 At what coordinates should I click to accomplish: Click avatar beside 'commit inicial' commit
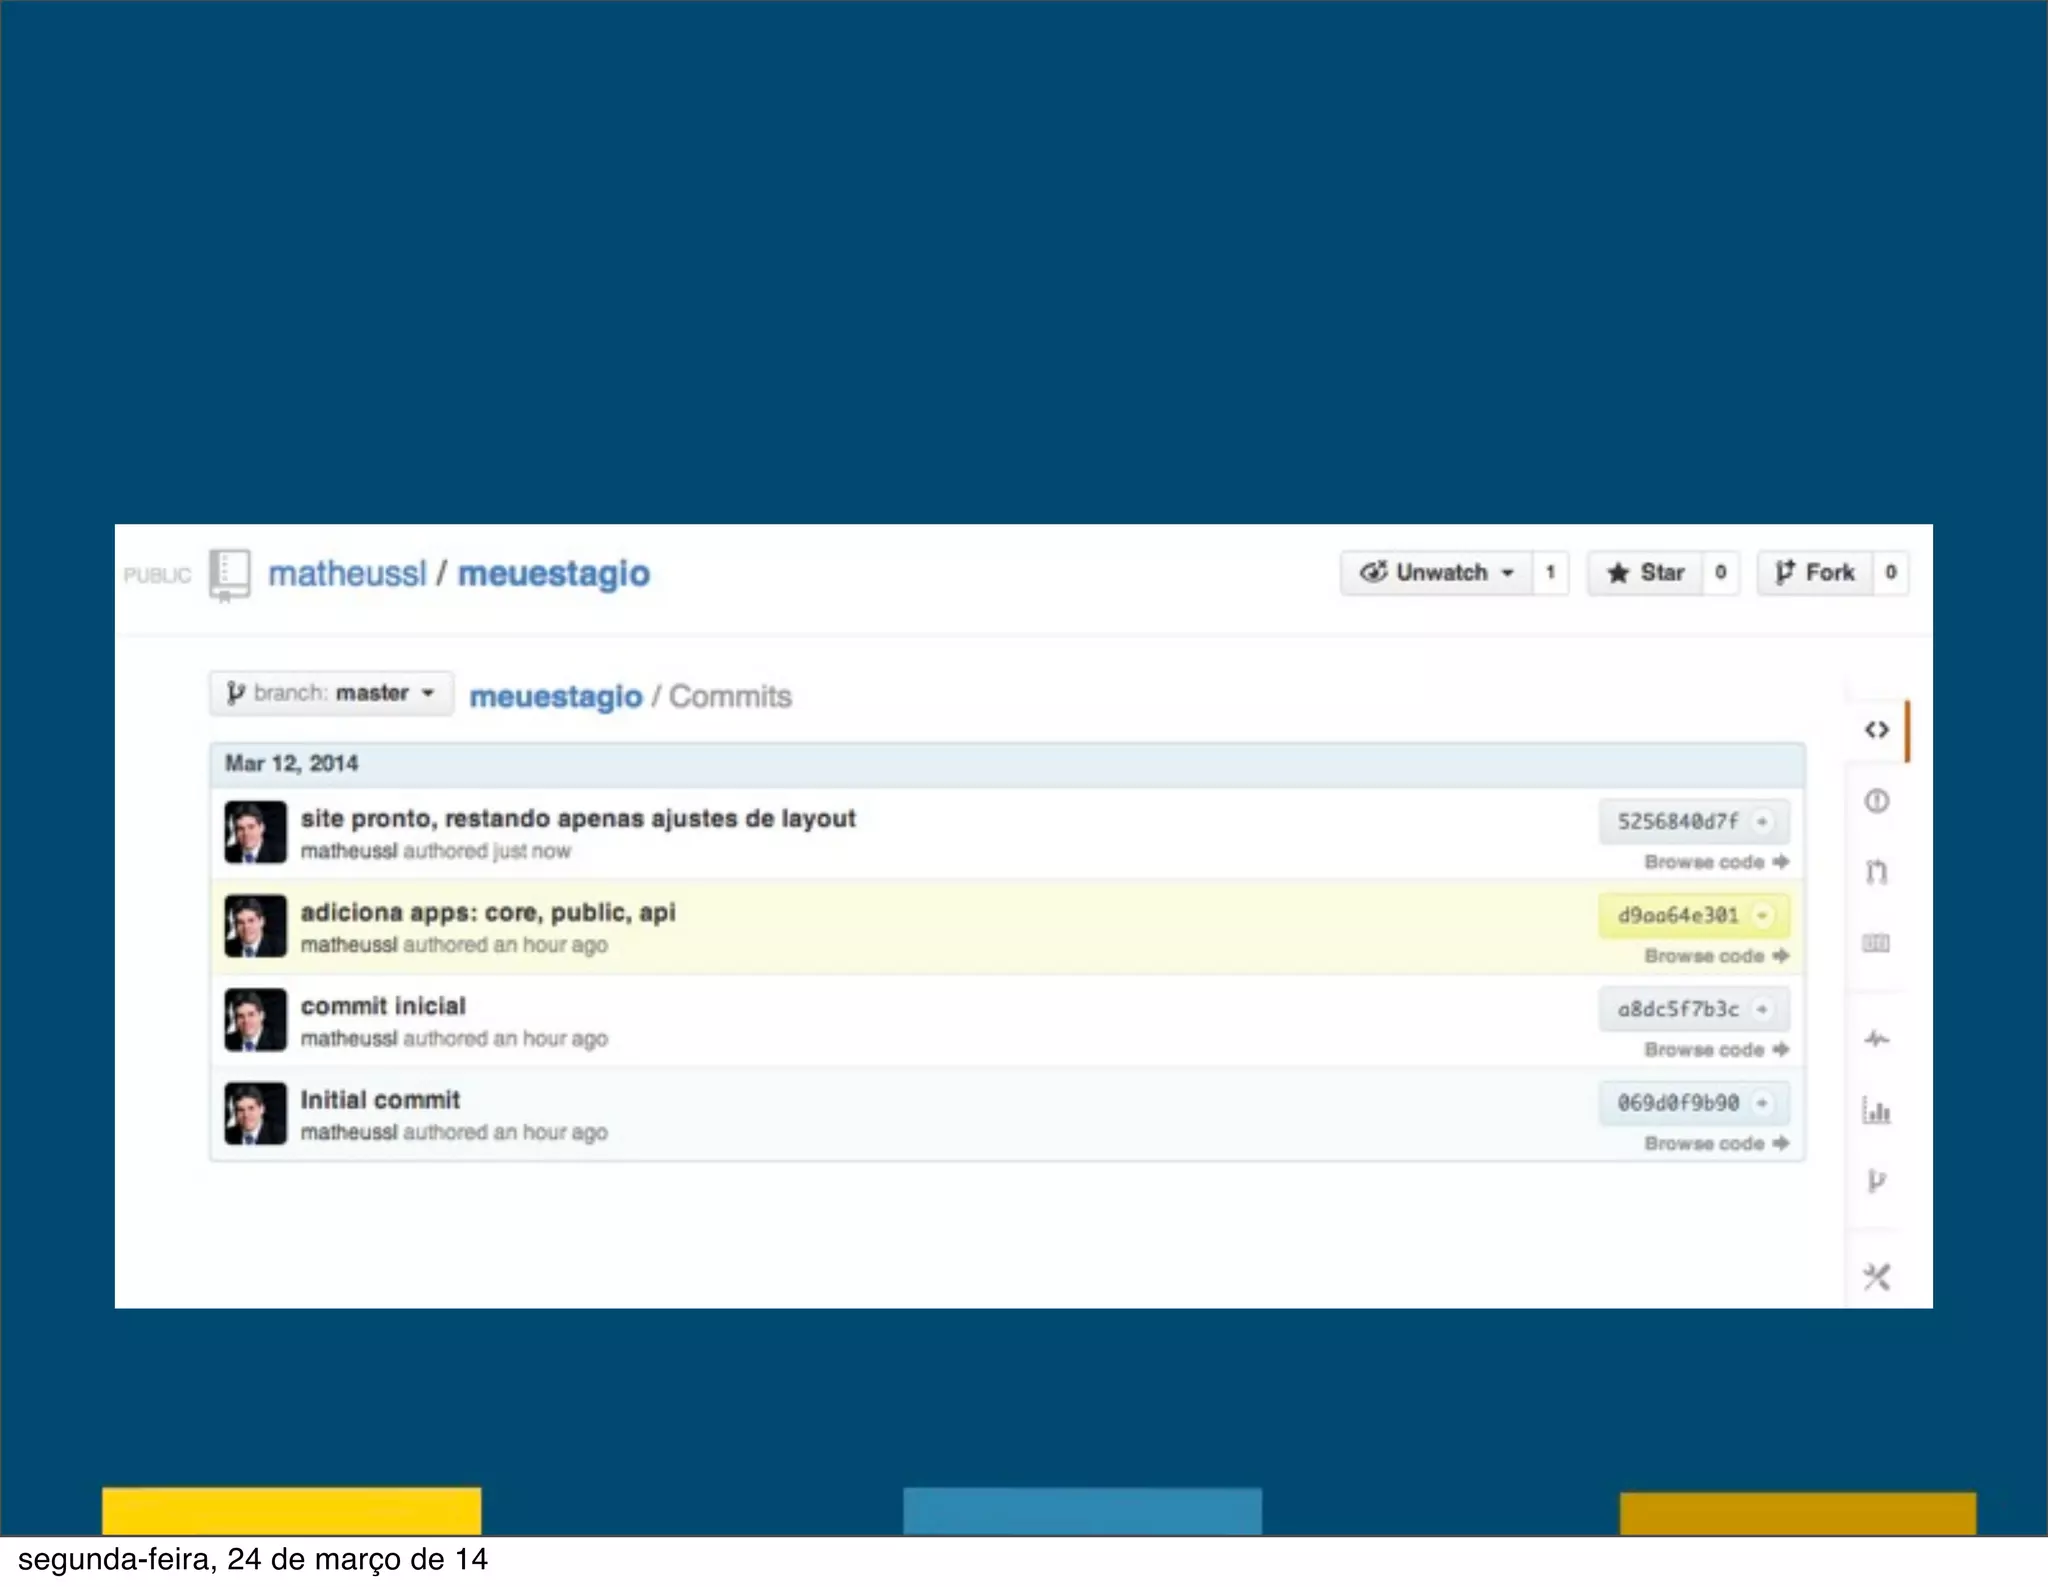pos(255,1020)
